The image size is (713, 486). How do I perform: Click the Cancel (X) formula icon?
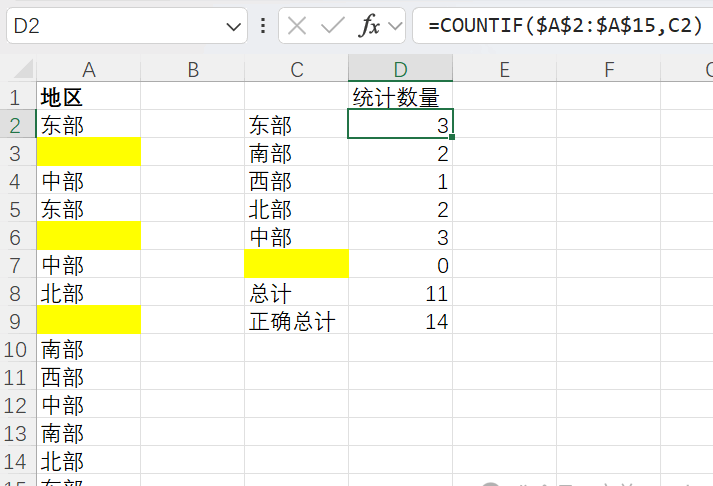pyautogui.click(x=297, y=26)
